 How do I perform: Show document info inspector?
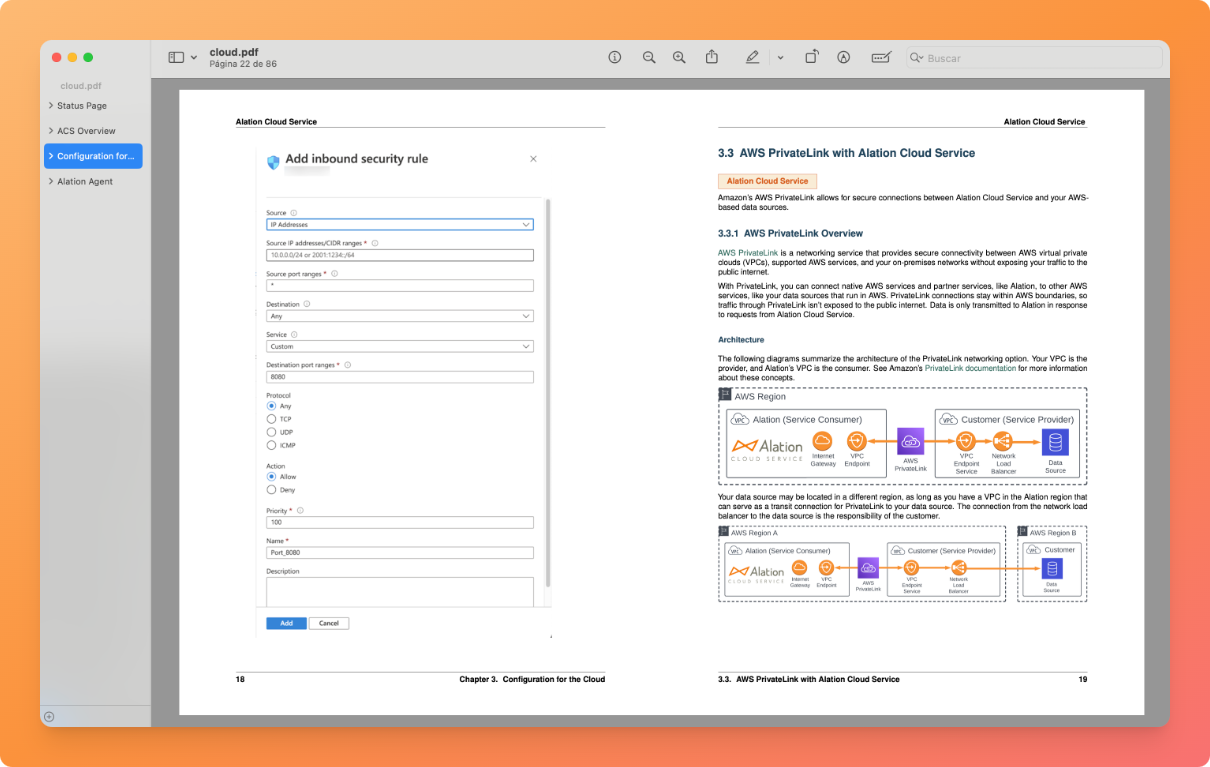click(x=615, y=58)
